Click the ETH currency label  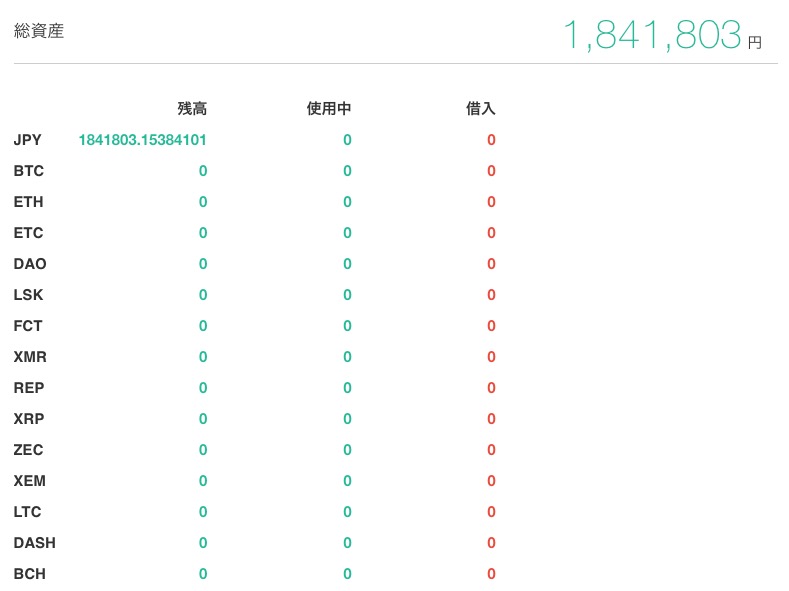point(29,202)
